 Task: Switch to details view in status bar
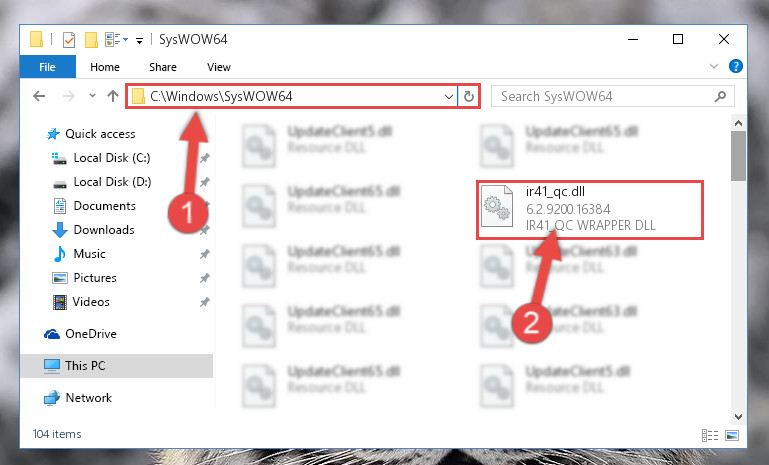click(x=710, y=435)
